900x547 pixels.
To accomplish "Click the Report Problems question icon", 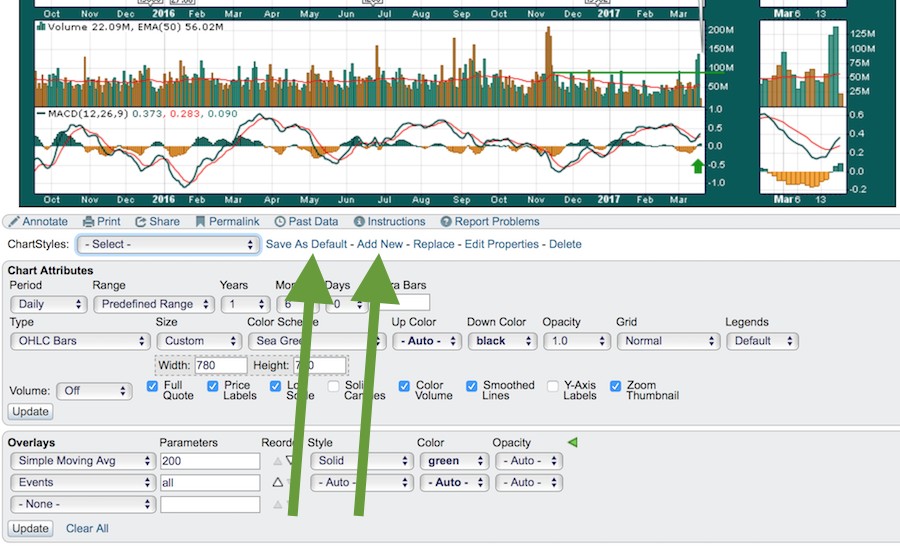I will pos(446,222).
